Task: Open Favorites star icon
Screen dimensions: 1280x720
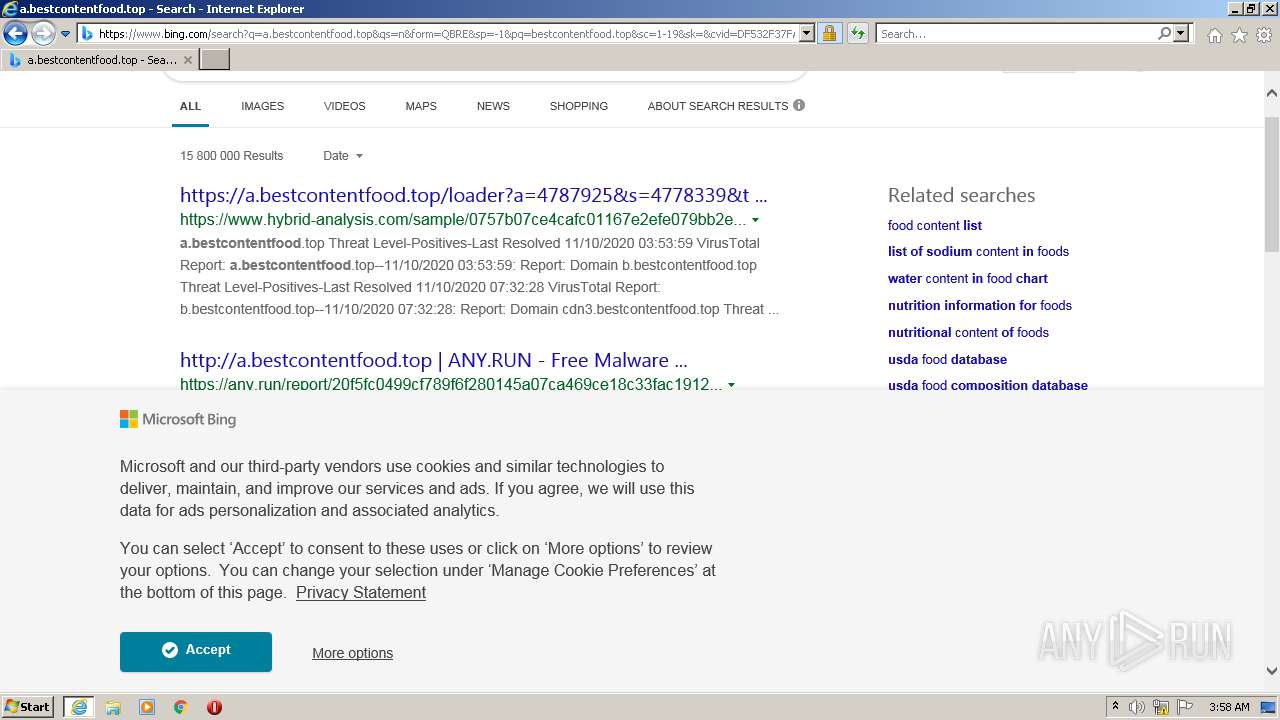Action: coord(1239,35)
